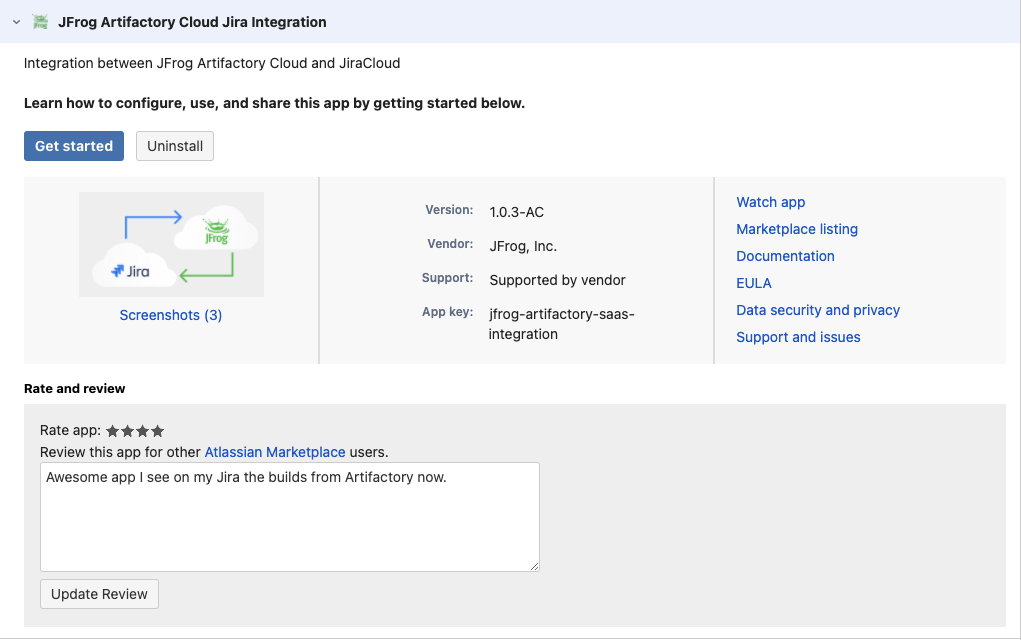1021x640 pixels.
Task: Click the textarea resize handle
Action: coord(534,566)
